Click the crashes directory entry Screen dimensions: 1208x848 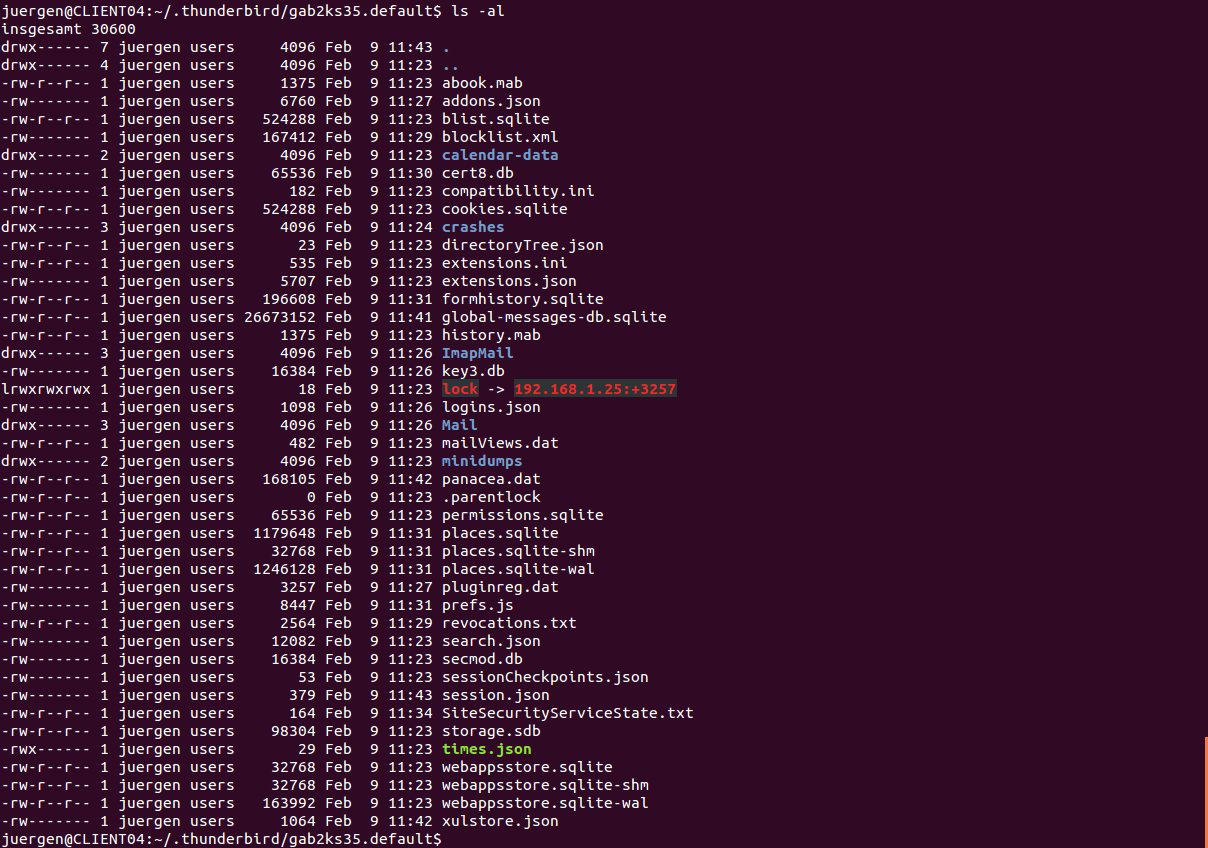[473, 227]
